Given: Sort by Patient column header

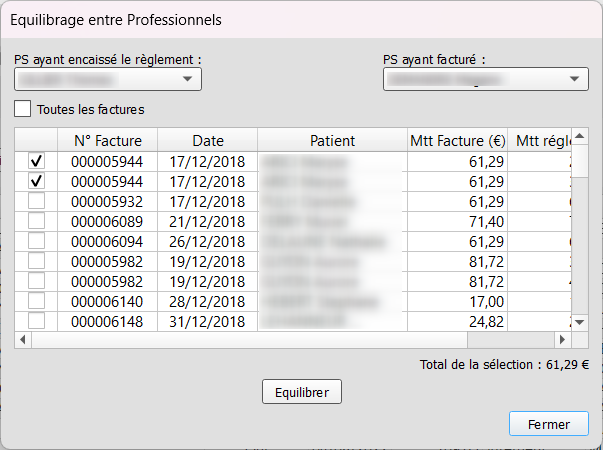Looking at the screenshot, I should point(332,141).
